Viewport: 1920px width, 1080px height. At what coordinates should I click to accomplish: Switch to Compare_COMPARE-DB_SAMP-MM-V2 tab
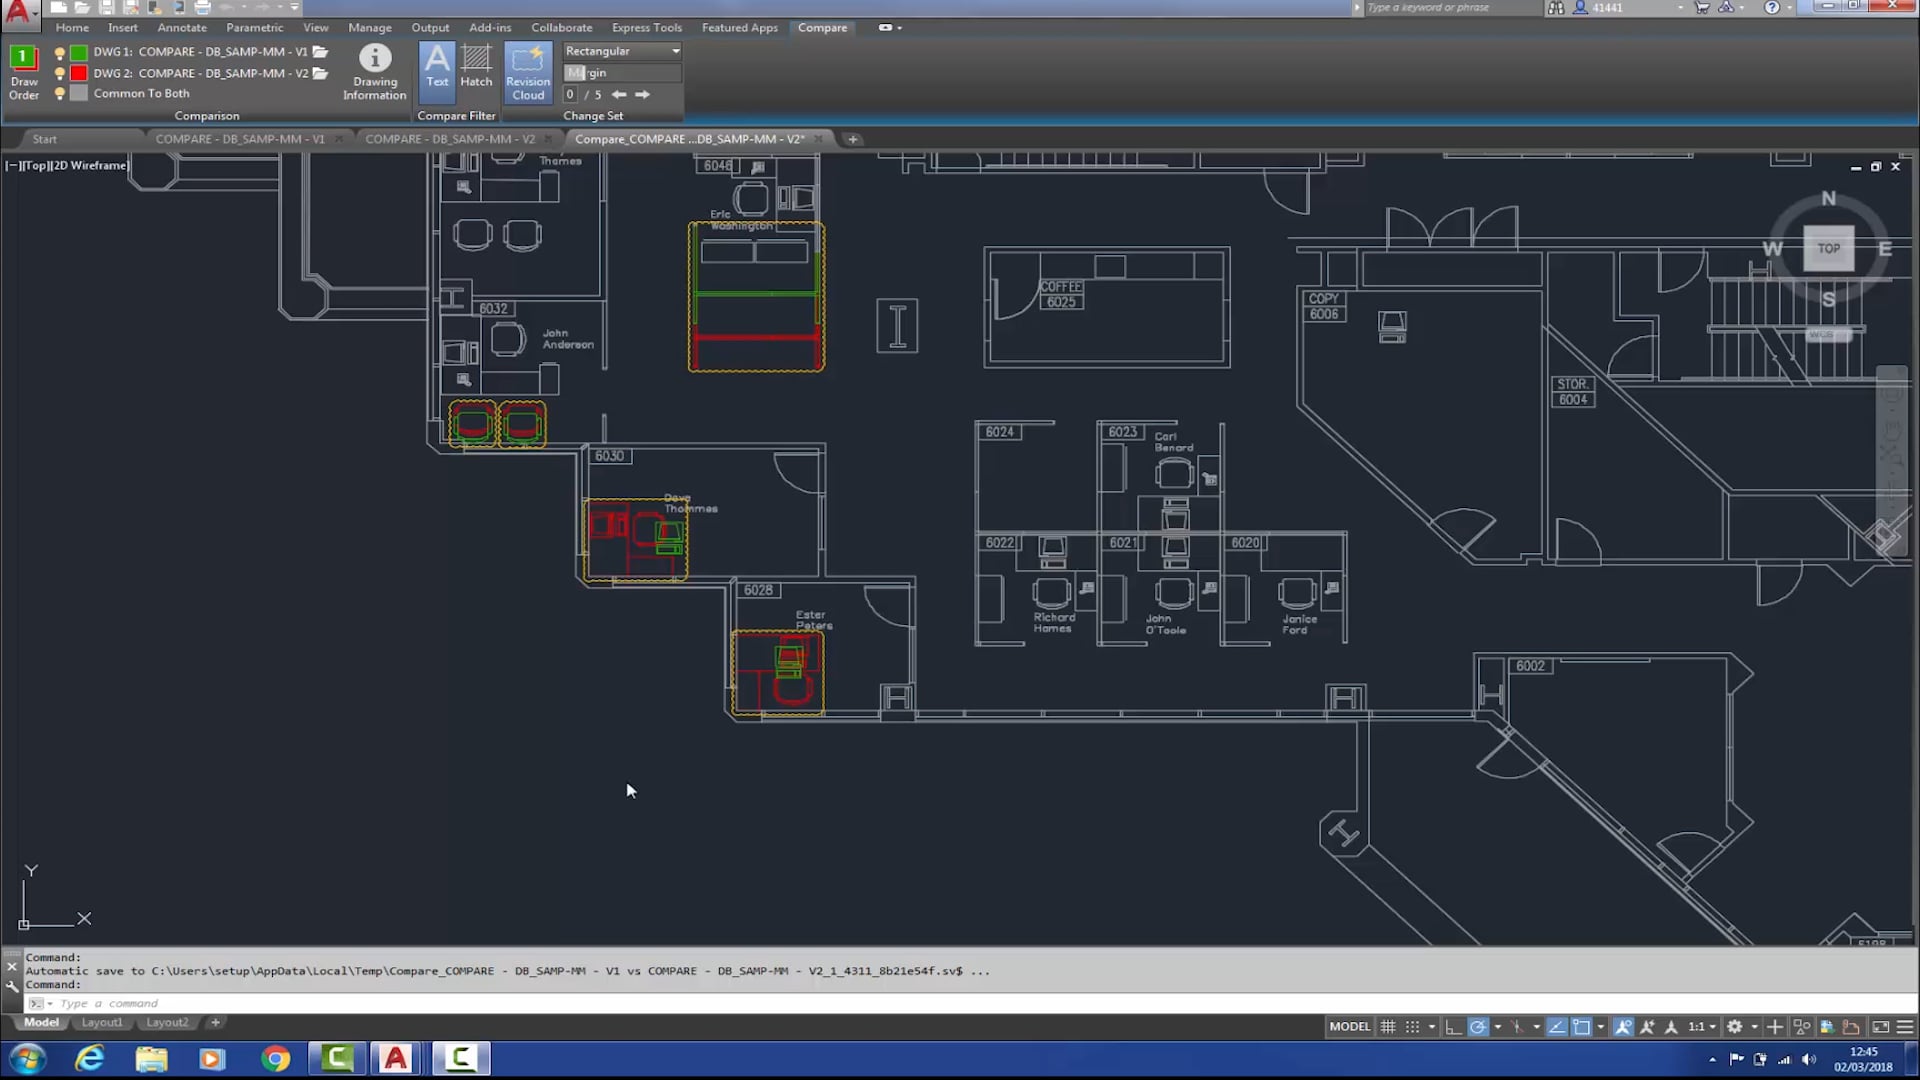pyautogui.click(x=692, y=138)
